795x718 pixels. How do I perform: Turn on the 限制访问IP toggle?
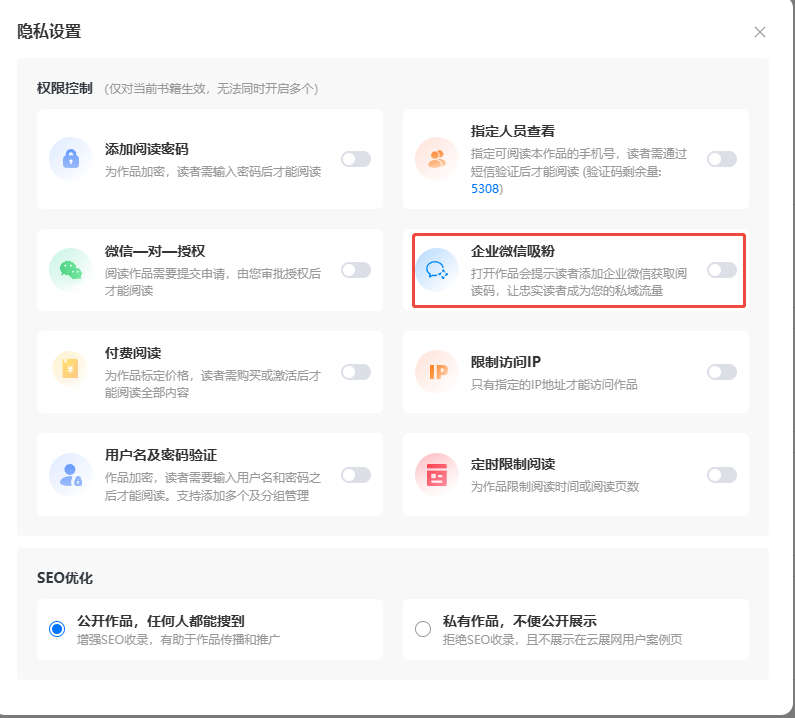click(x=721, y=372)
